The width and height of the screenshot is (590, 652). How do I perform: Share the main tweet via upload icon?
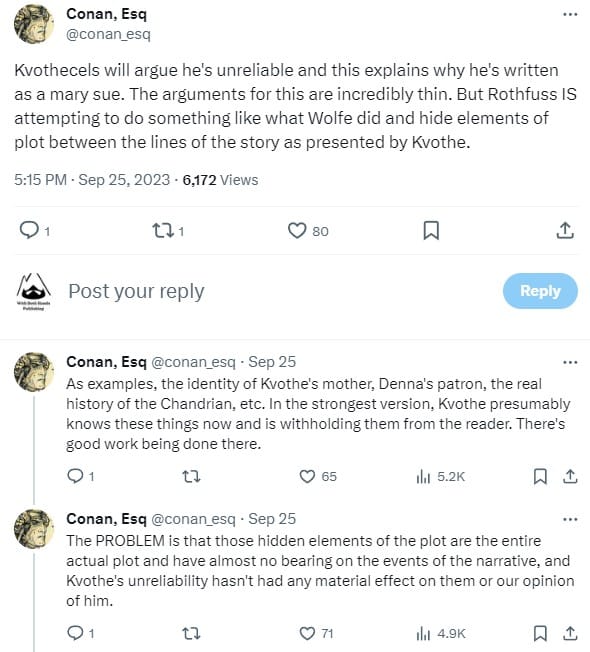565,231
